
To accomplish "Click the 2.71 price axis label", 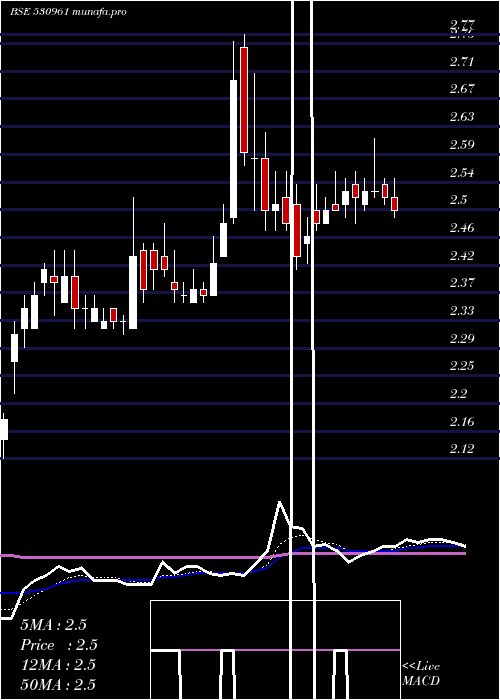I will 462,62.
